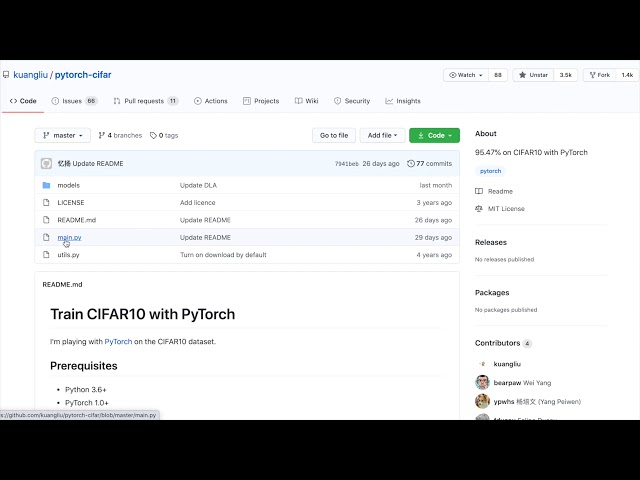Screen dimensions: 640x480
Task: Switch to the Issues tab
Action: (74, 101)
